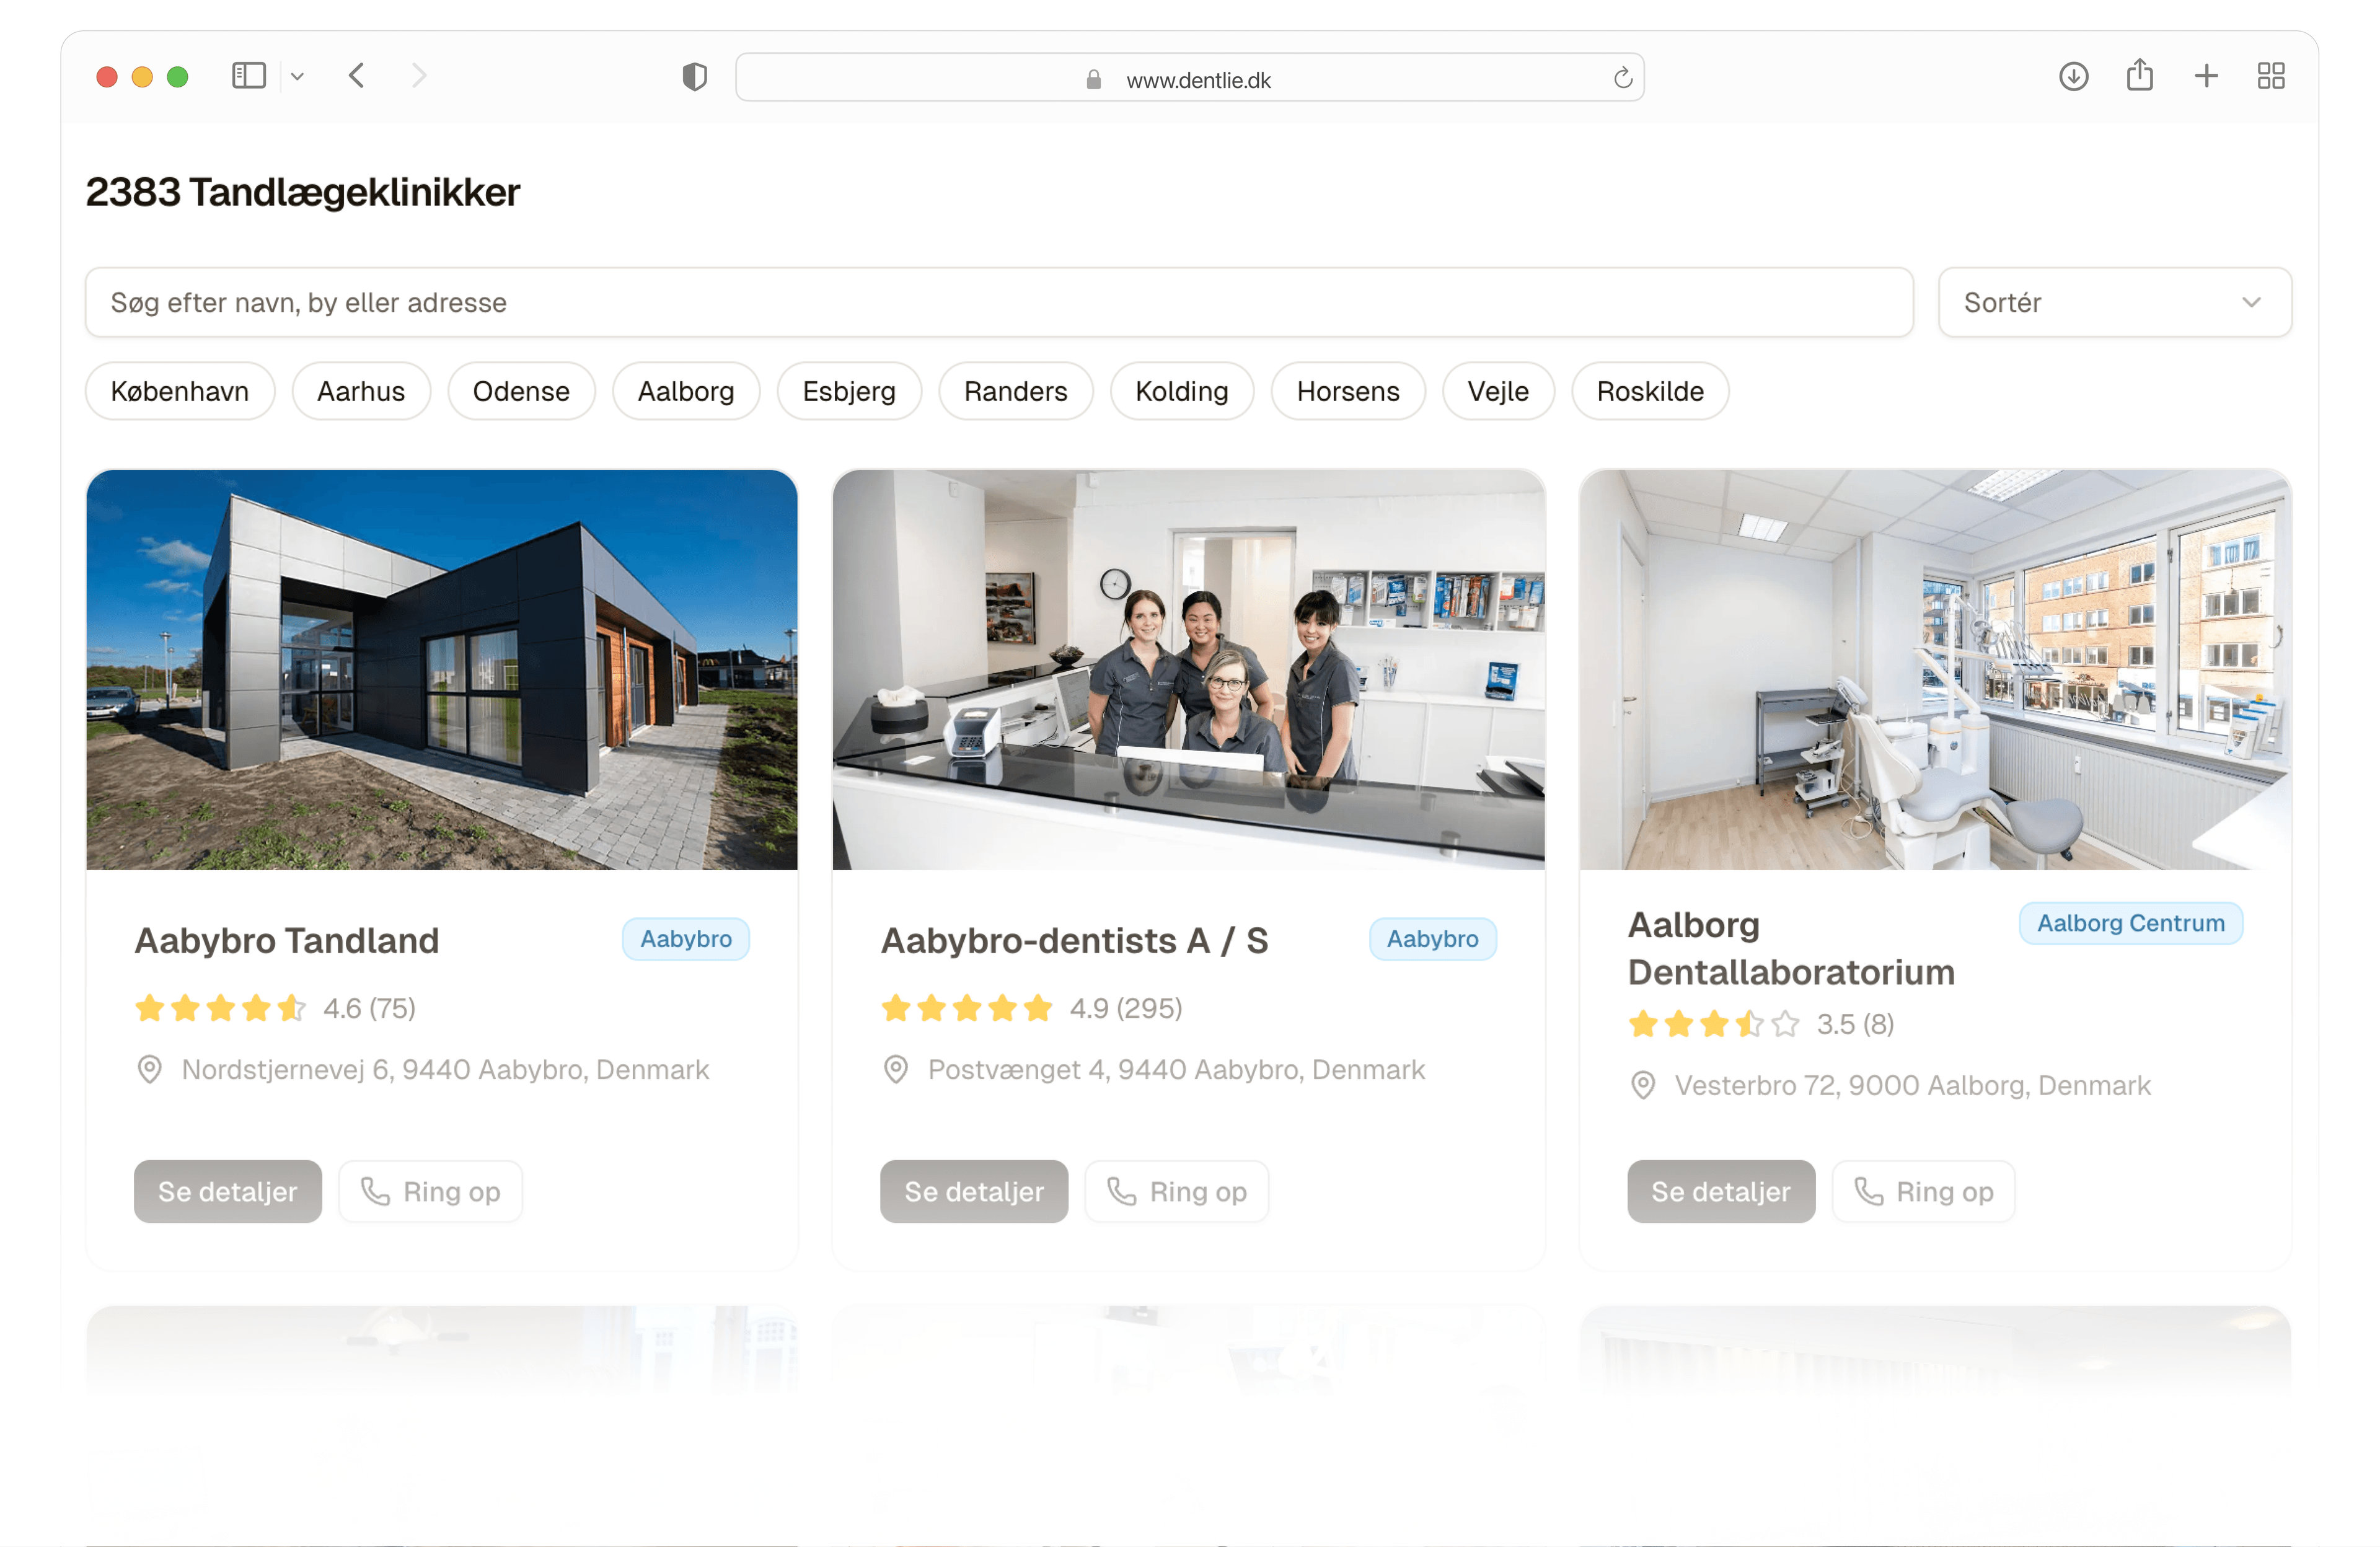The image size is (2380, 1547).
Task: Toggle the Aarhus city filter
Action: point(361,391)
